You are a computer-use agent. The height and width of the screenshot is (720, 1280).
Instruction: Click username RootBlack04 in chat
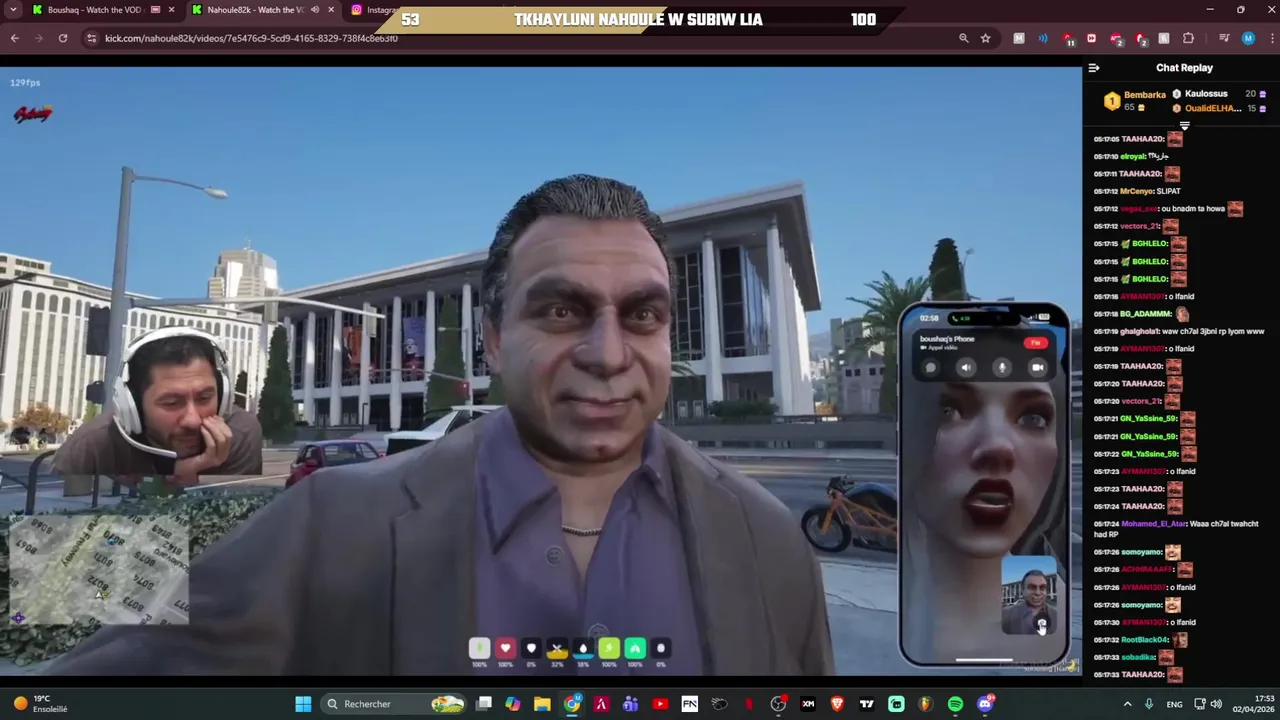1144,640
